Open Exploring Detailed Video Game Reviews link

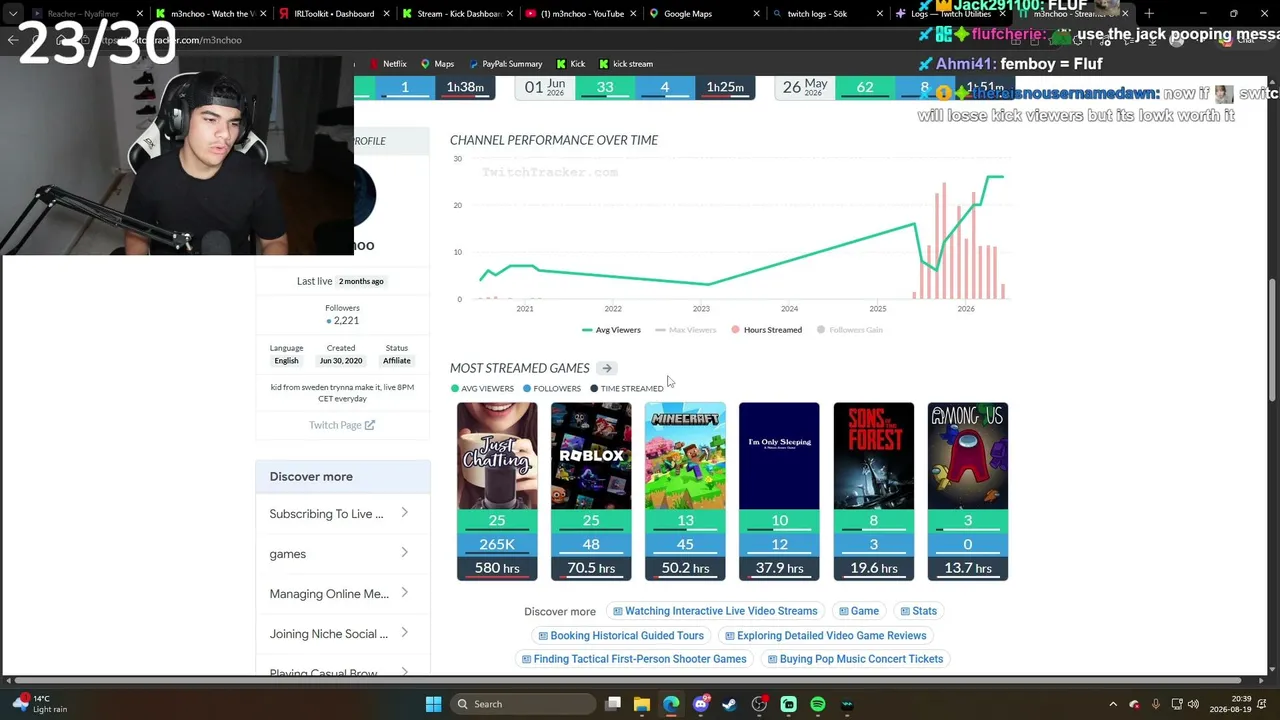[x=825, y=635]
